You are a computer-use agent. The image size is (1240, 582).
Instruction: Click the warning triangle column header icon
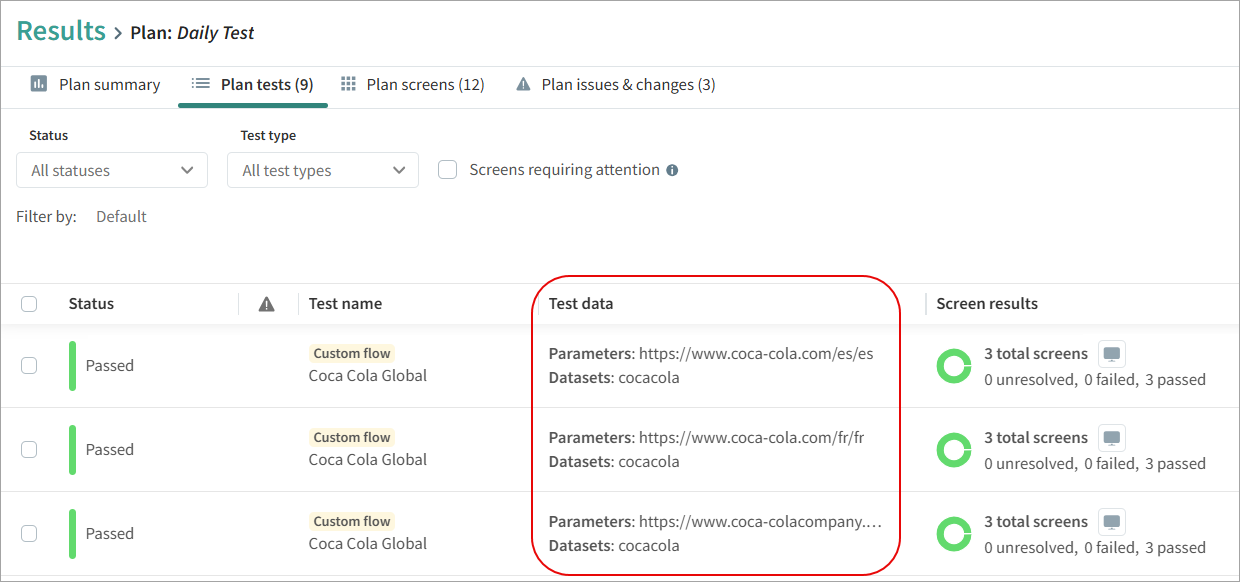[266, 304]
